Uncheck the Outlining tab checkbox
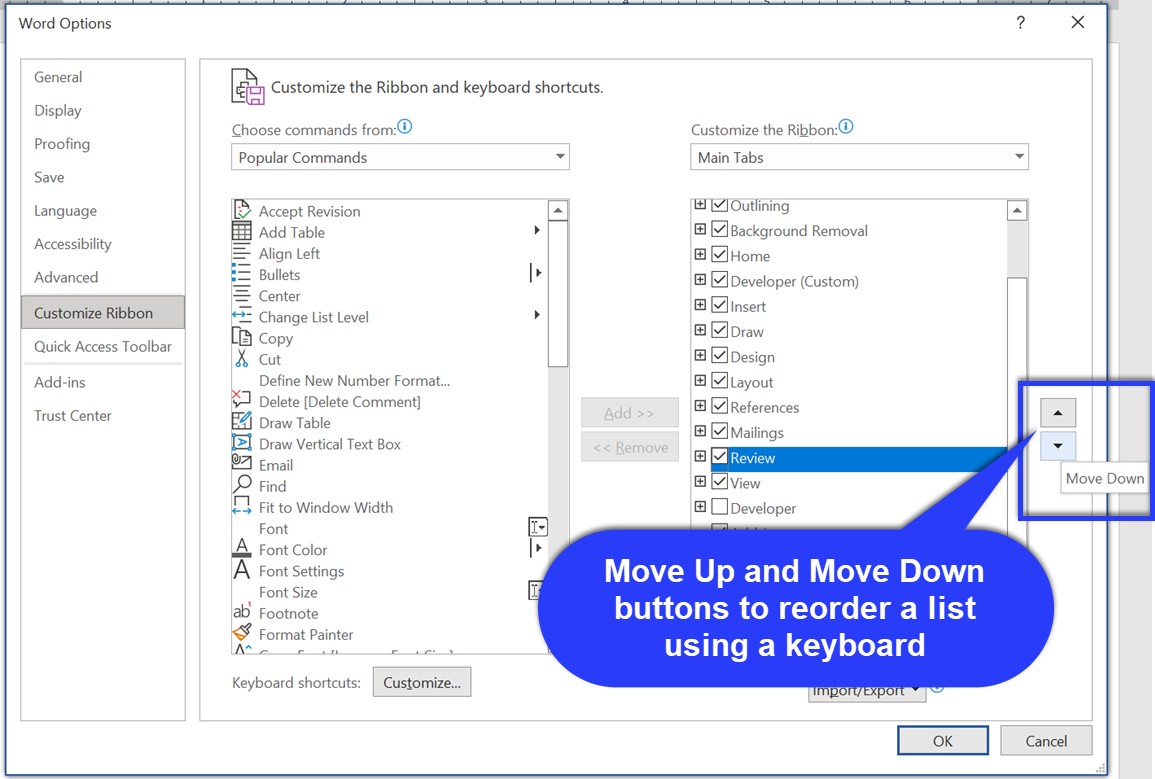This screenshot has width=1155, height=779. [x=720, y=205]
